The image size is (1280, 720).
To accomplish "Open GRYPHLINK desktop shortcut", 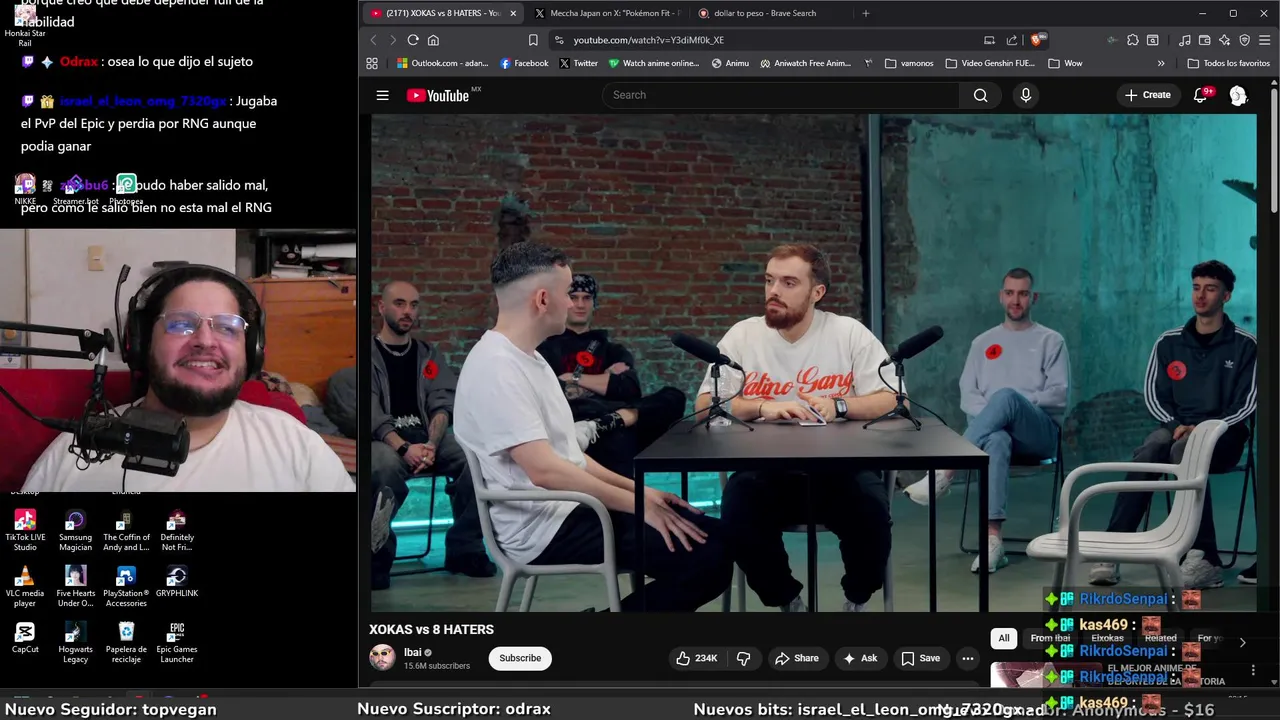I will (x=177, y=582).
